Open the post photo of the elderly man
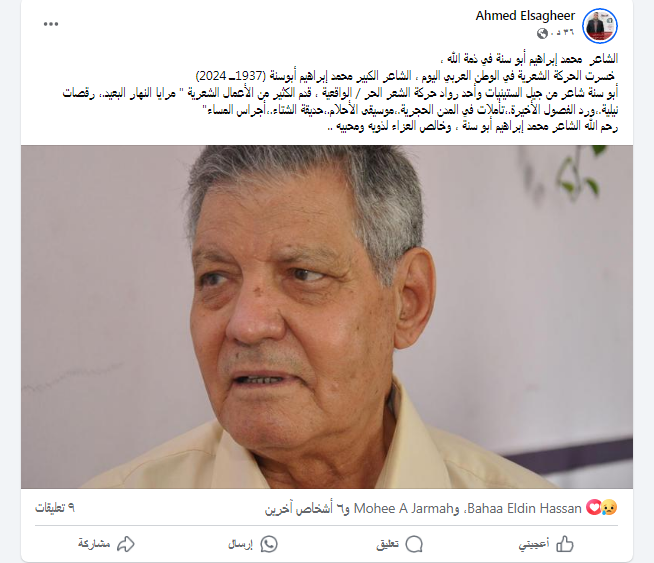 coord(327,317)
